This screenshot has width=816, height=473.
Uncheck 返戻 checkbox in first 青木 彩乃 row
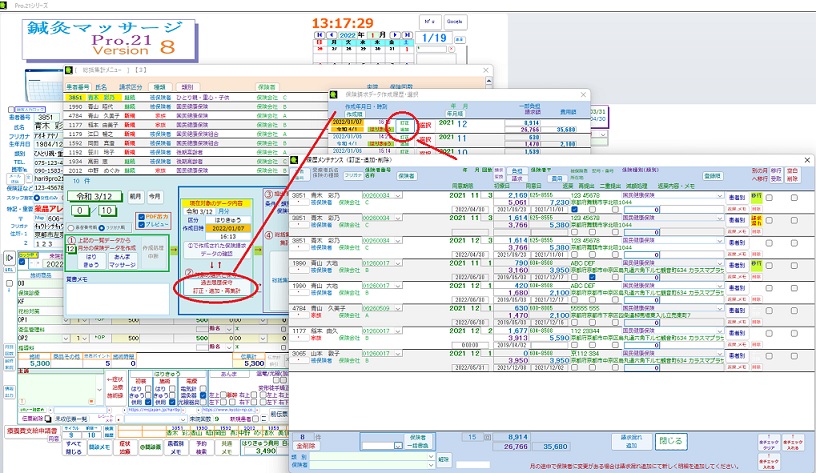(575, 209)
